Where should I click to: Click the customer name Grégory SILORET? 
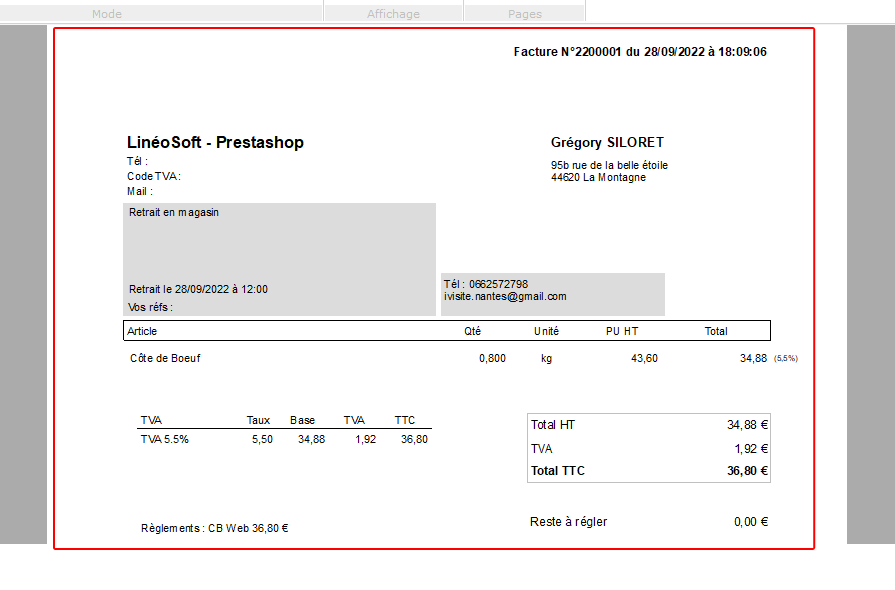[x=607, y=143]
